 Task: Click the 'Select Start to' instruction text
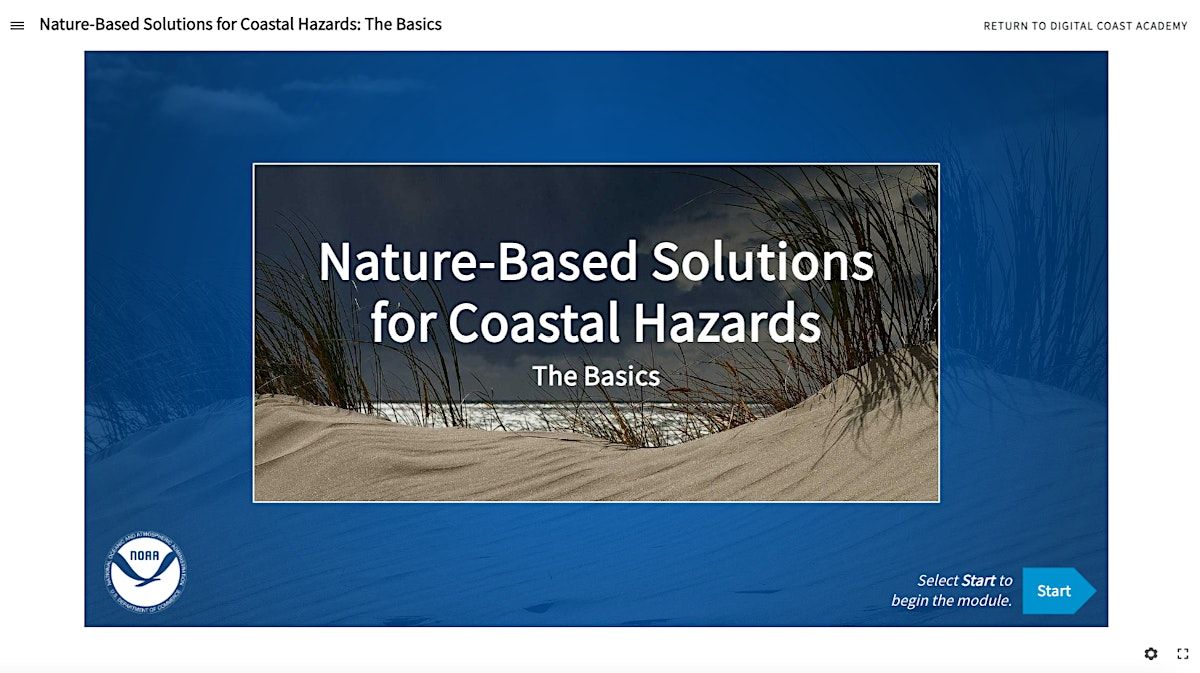(x=964, y=580)
